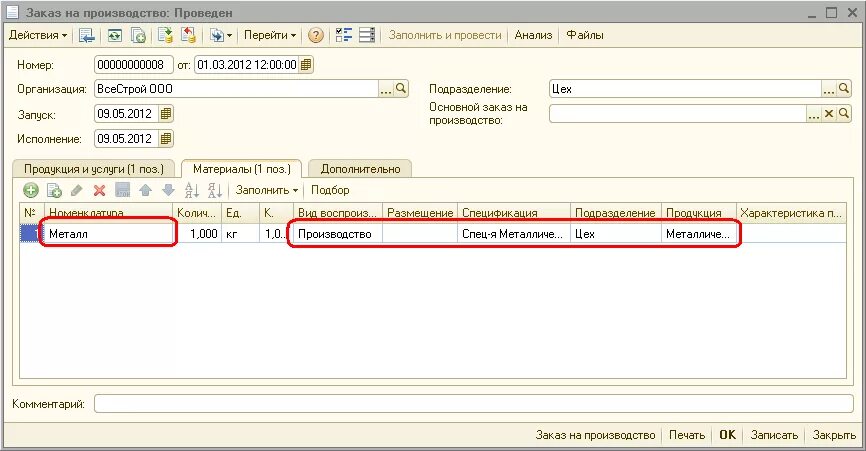
Task: Click the OK button
Action: point(727,435)
